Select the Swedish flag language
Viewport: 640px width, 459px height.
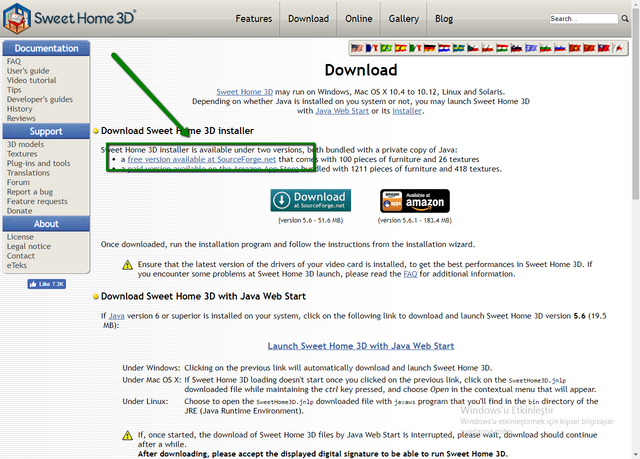click(x=458, y=48)
